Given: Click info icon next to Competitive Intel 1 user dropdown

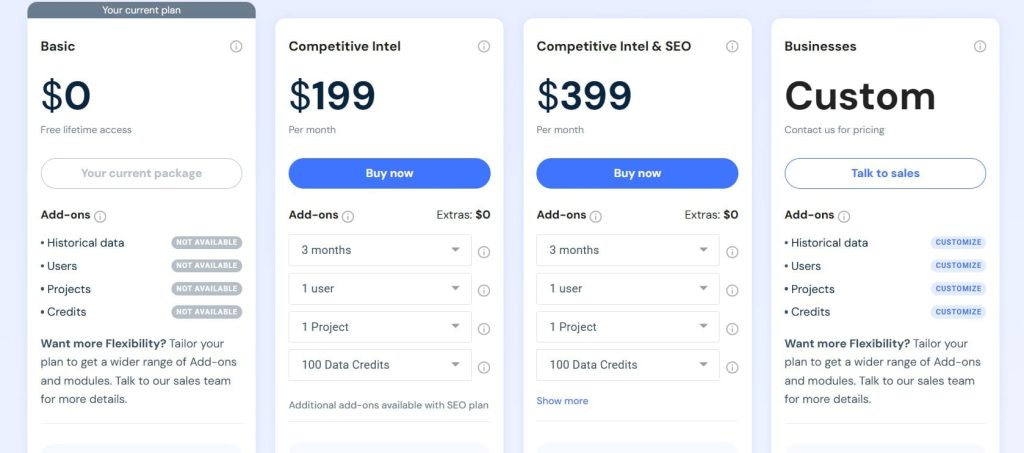Looking at the screenshot, I should pos(484,290).
